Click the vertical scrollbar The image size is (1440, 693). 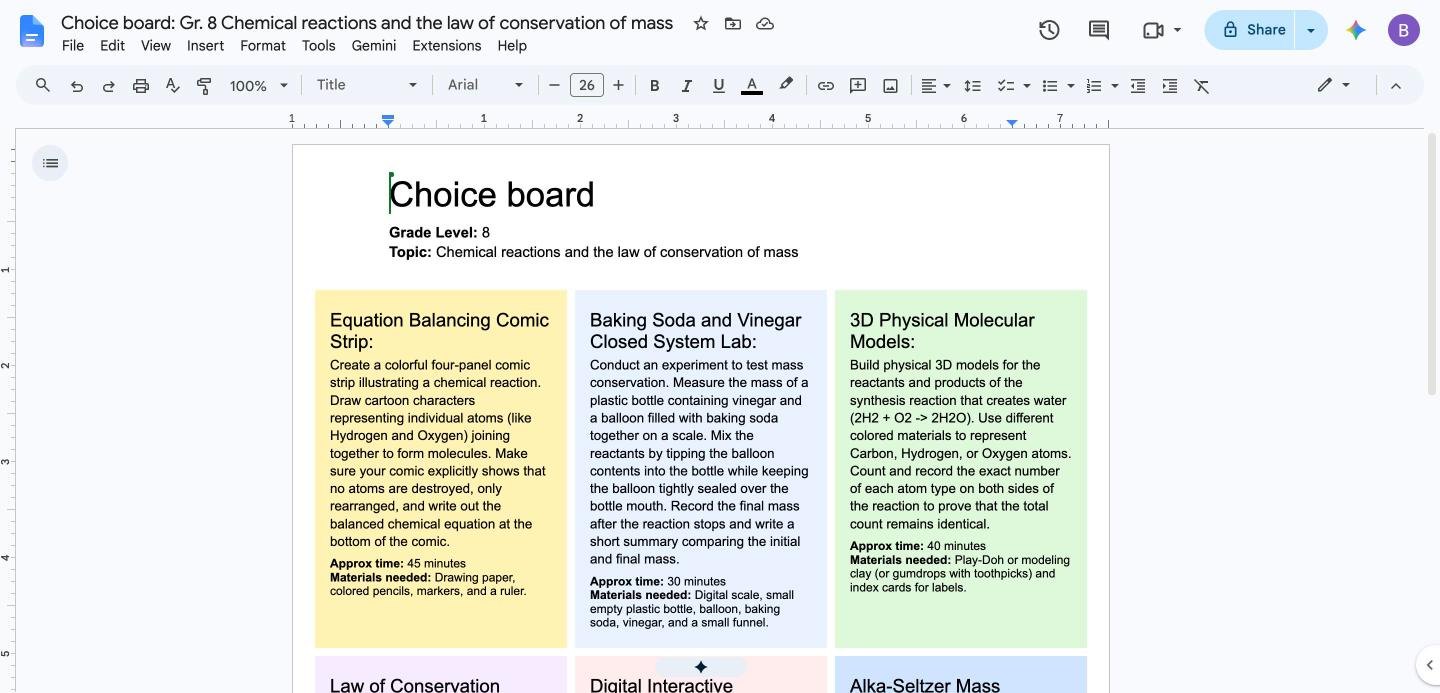[x=1433, y=265]
